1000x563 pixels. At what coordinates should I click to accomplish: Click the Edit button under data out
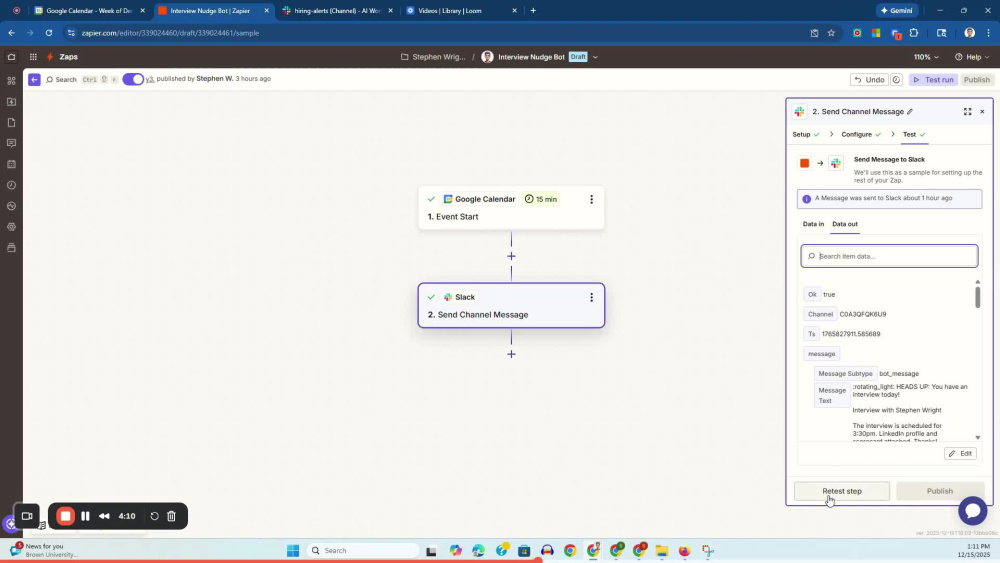coord(960,453)
